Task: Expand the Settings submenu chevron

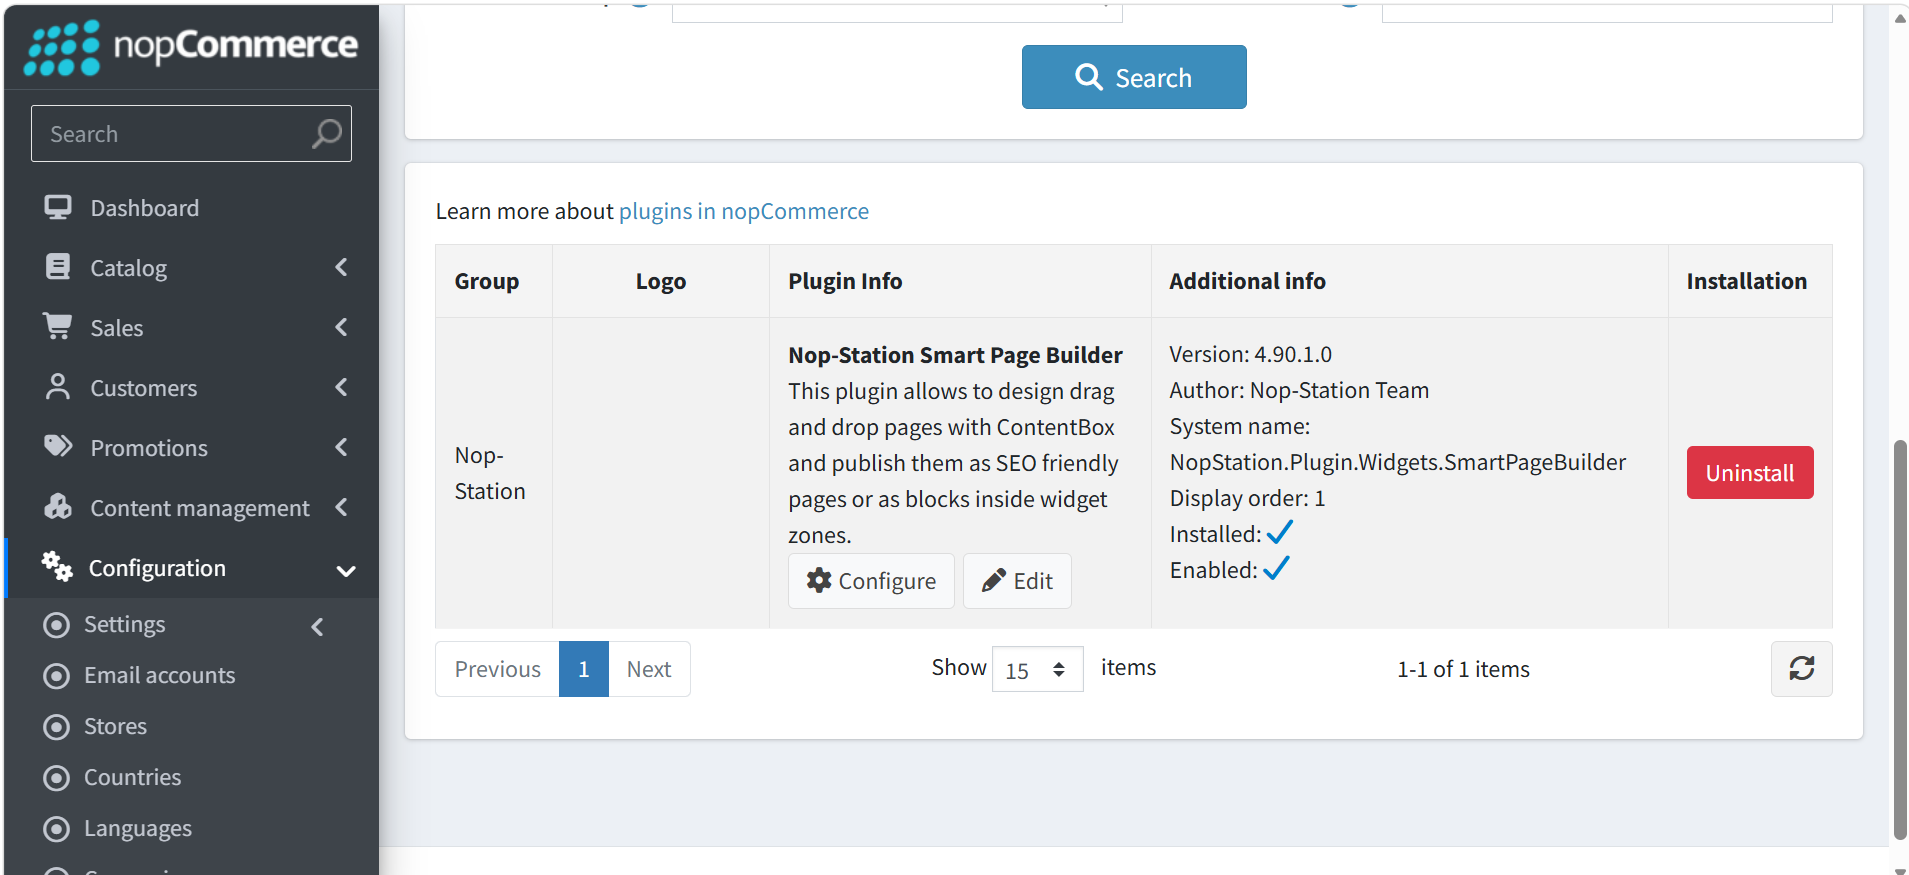Action: click(317, 627)
